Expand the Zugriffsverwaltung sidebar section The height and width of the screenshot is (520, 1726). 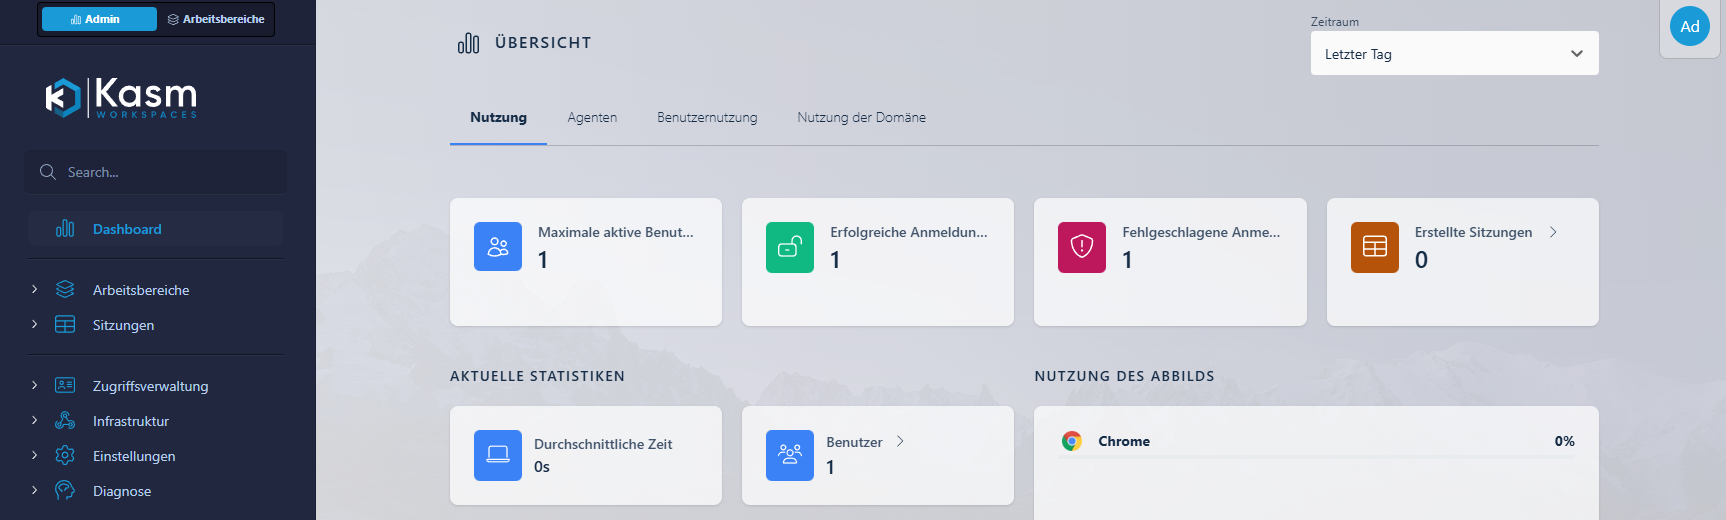coord(150,386)
